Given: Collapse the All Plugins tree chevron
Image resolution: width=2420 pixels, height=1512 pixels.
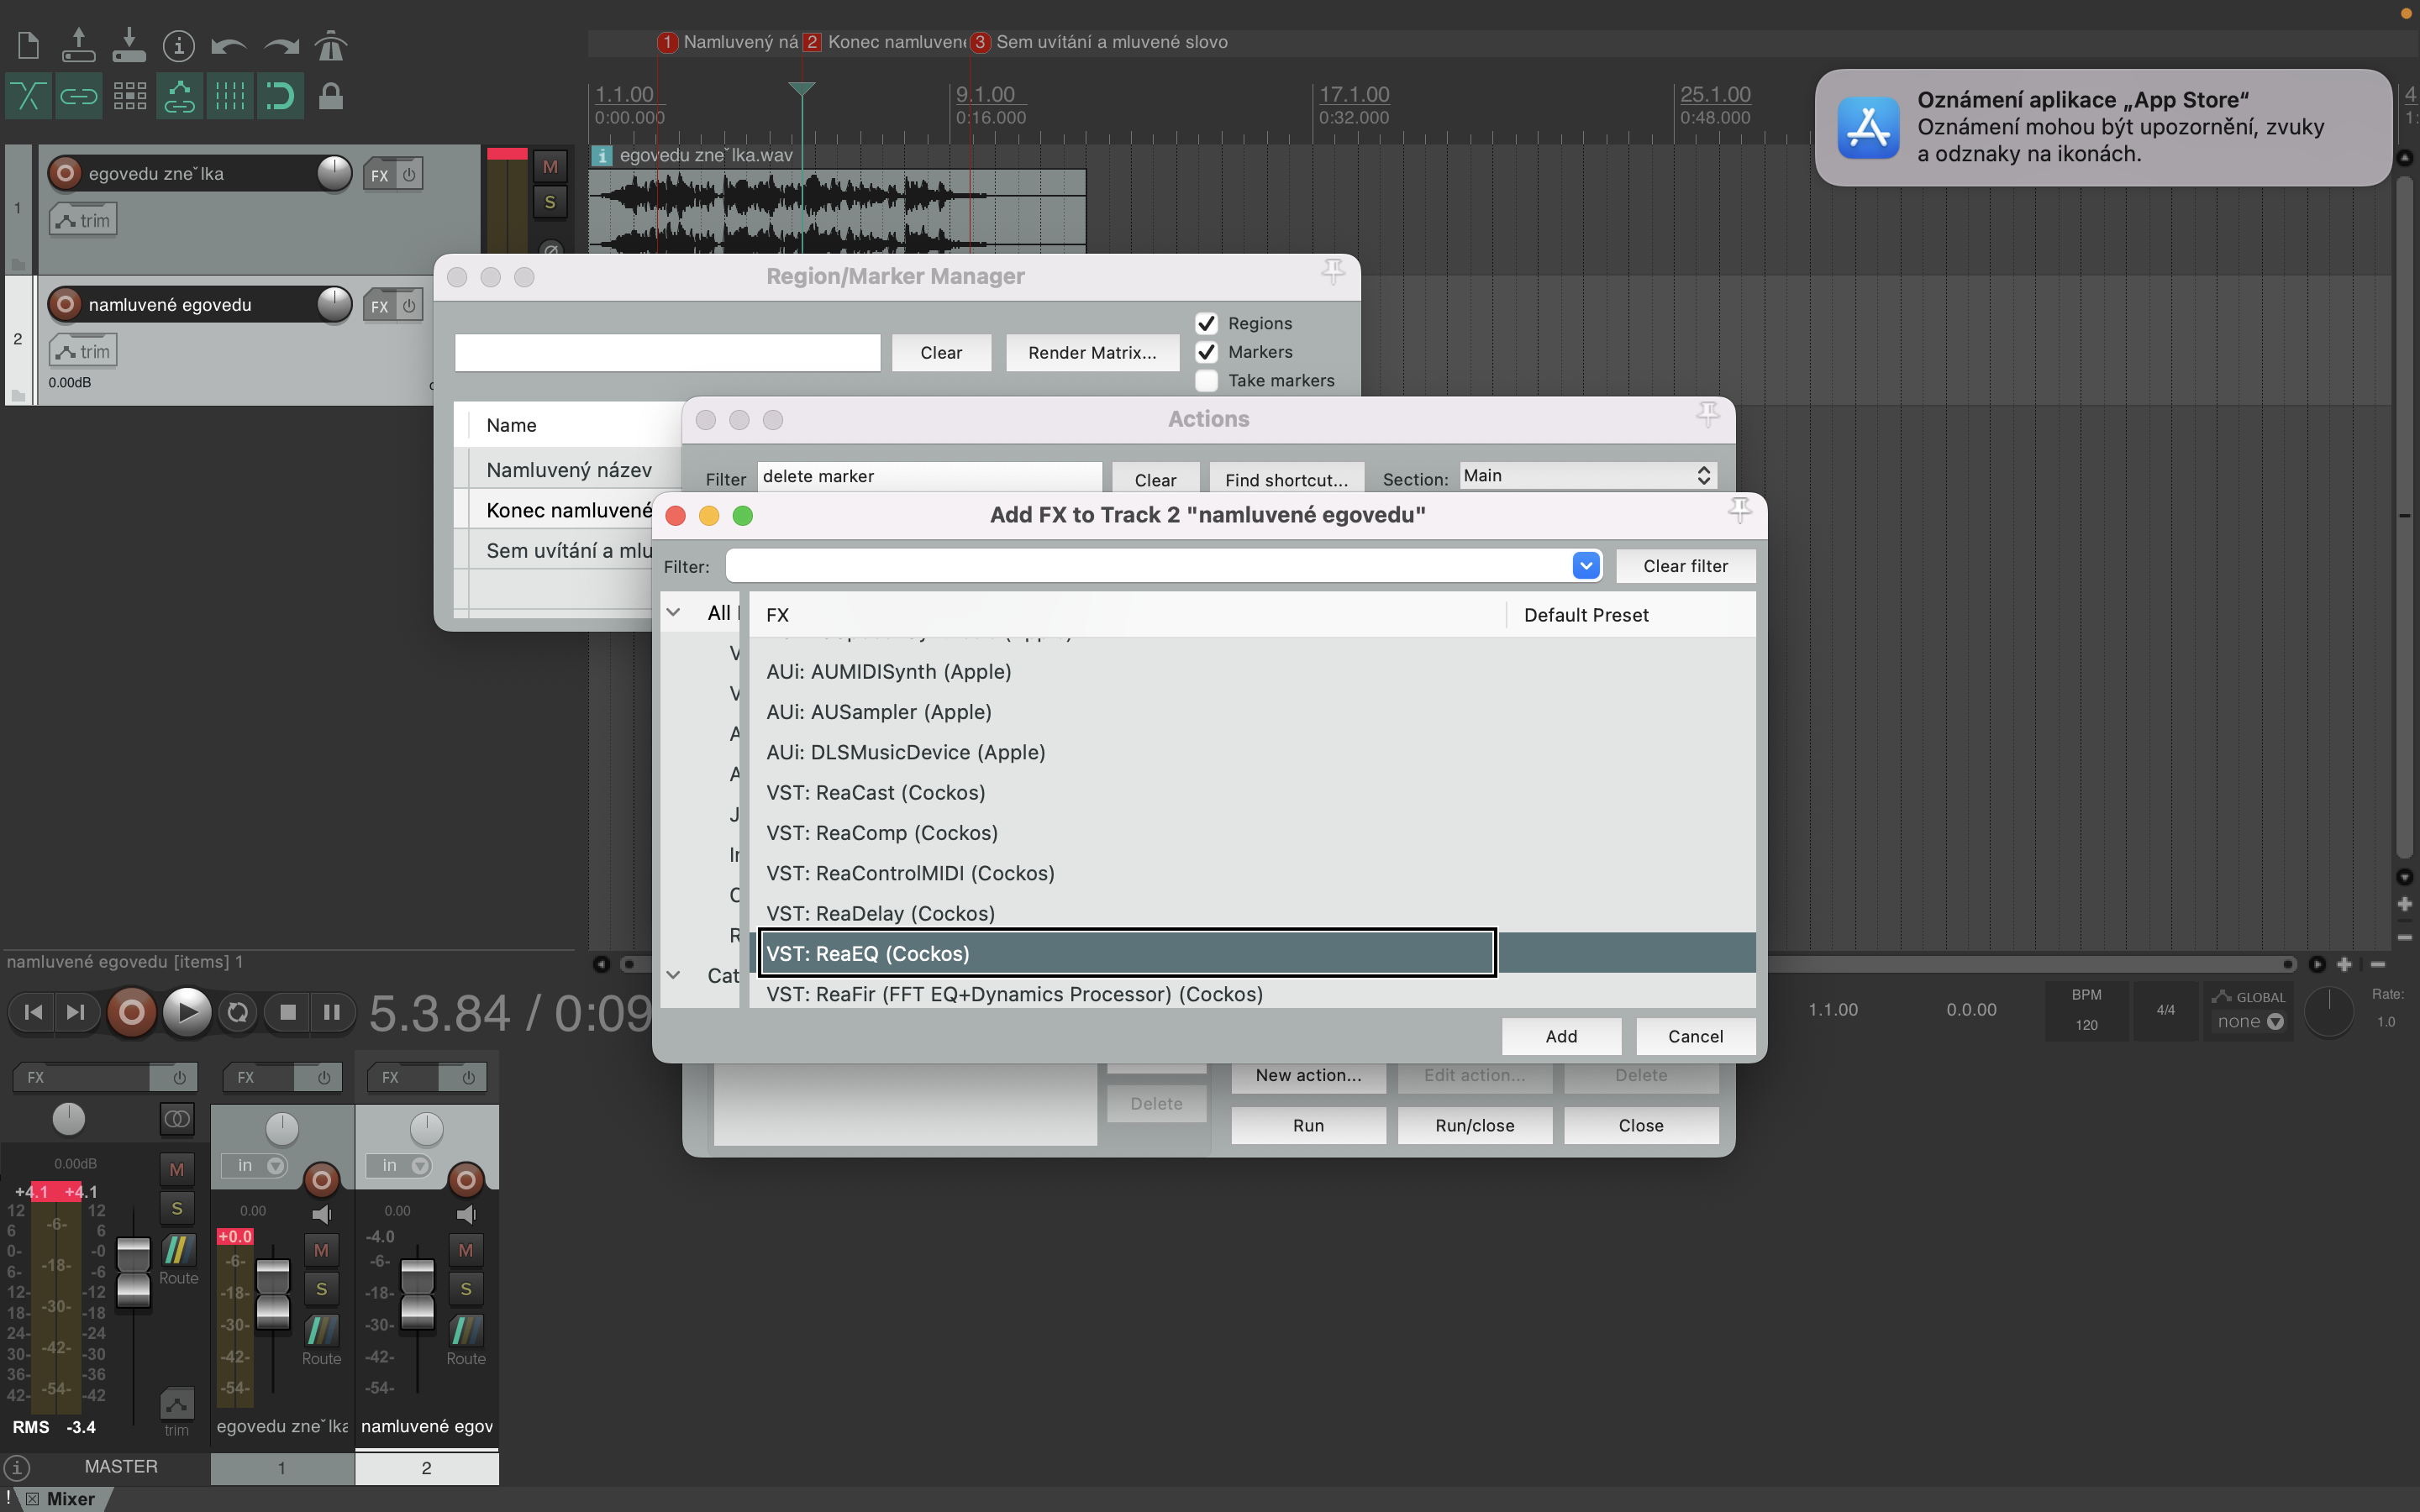Looking at the screenshot, I should coord(674,613).
